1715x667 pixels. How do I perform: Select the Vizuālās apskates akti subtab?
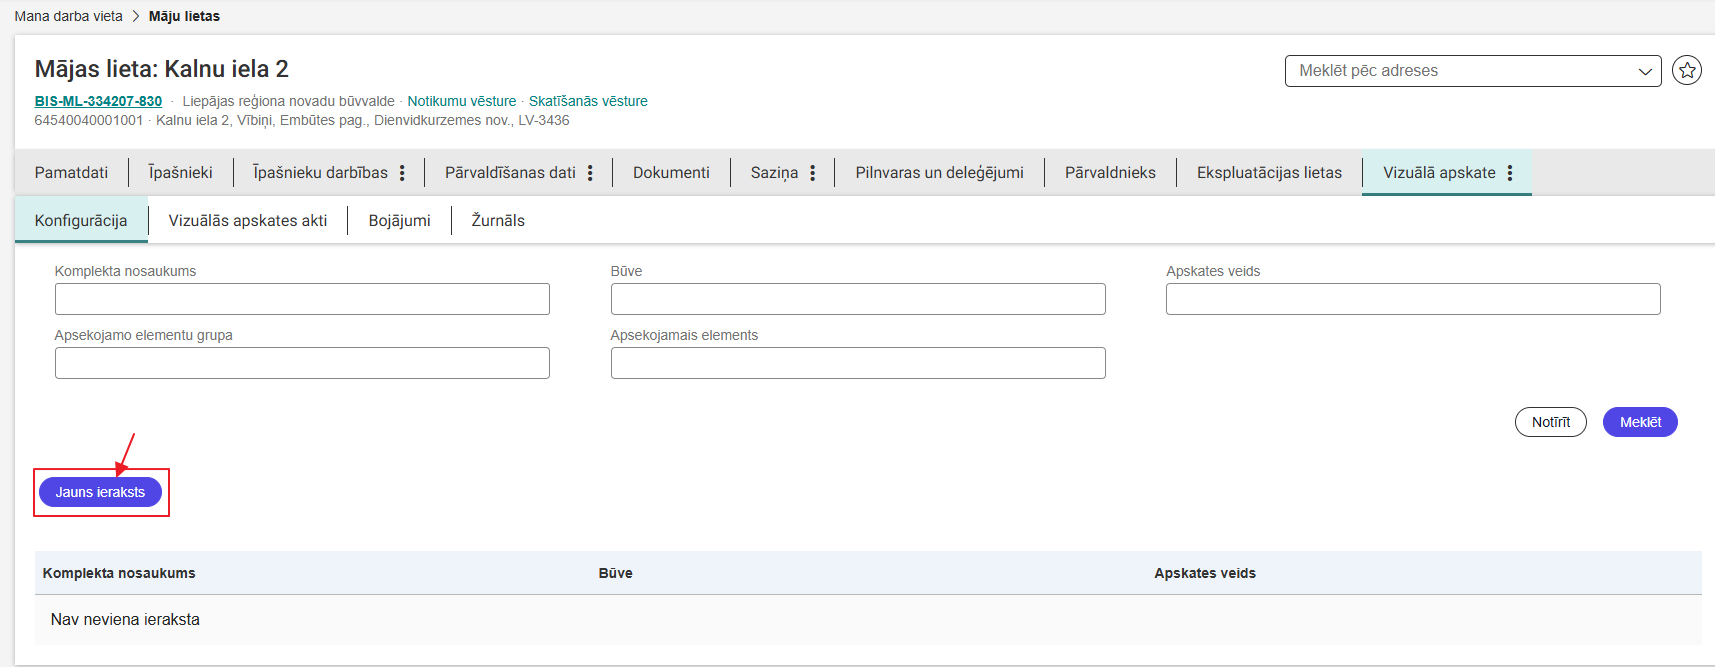[x=247, y=221]
